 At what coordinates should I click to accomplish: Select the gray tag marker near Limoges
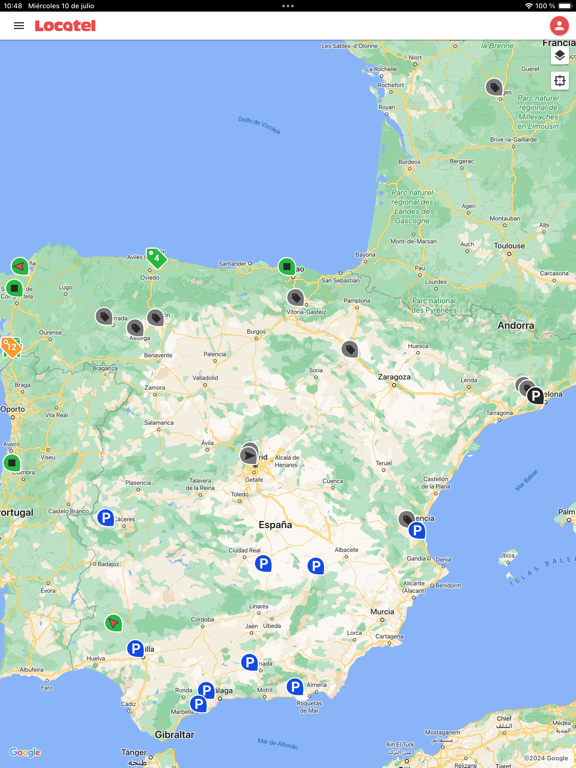click(494, 88)
